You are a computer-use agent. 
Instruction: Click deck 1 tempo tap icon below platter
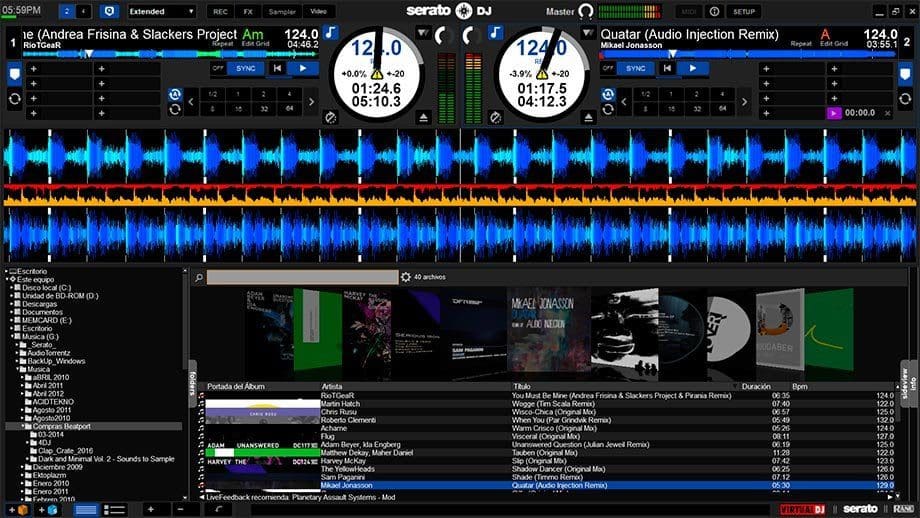pos(330,118)
